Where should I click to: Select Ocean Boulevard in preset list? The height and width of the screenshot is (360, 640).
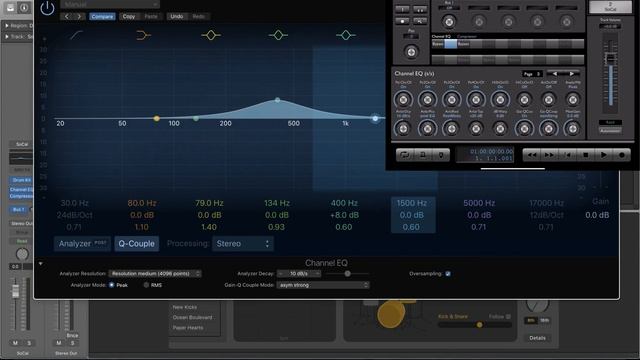(x=192, y=317)
